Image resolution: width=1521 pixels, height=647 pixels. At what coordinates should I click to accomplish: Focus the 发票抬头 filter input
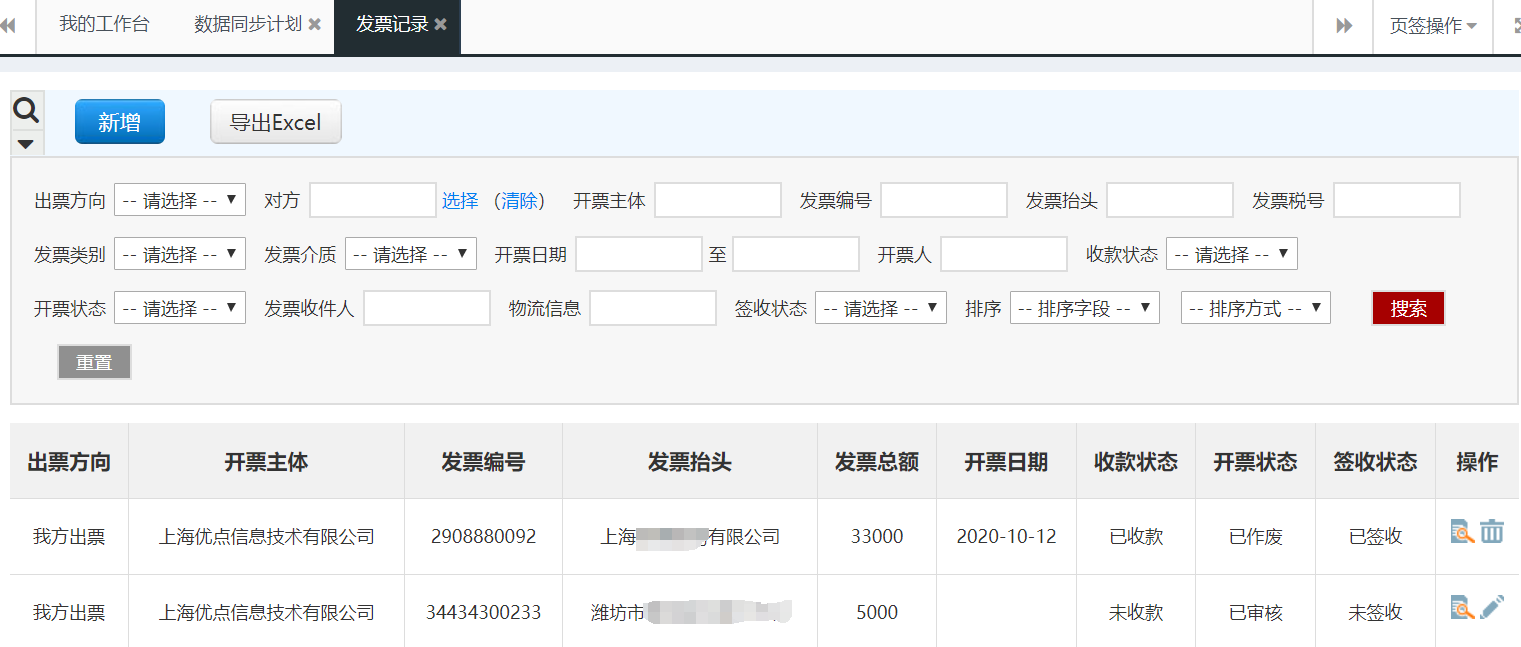pyautogui.click(x=1170, y=200)
